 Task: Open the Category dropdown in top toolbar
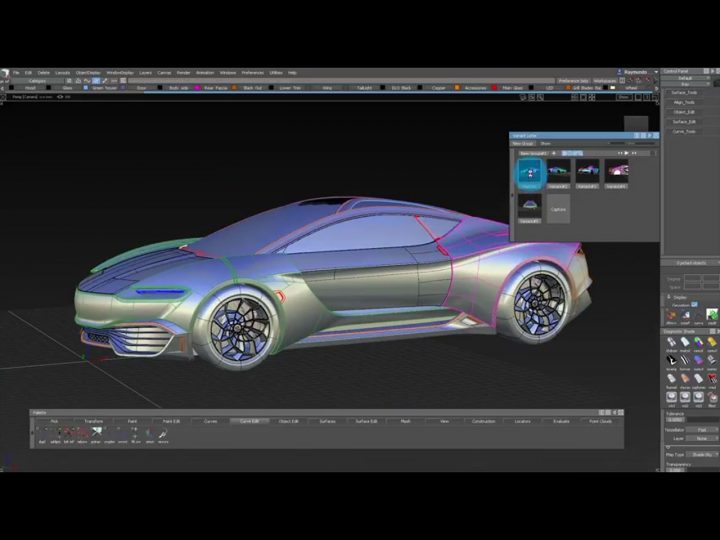click(38, 80)
